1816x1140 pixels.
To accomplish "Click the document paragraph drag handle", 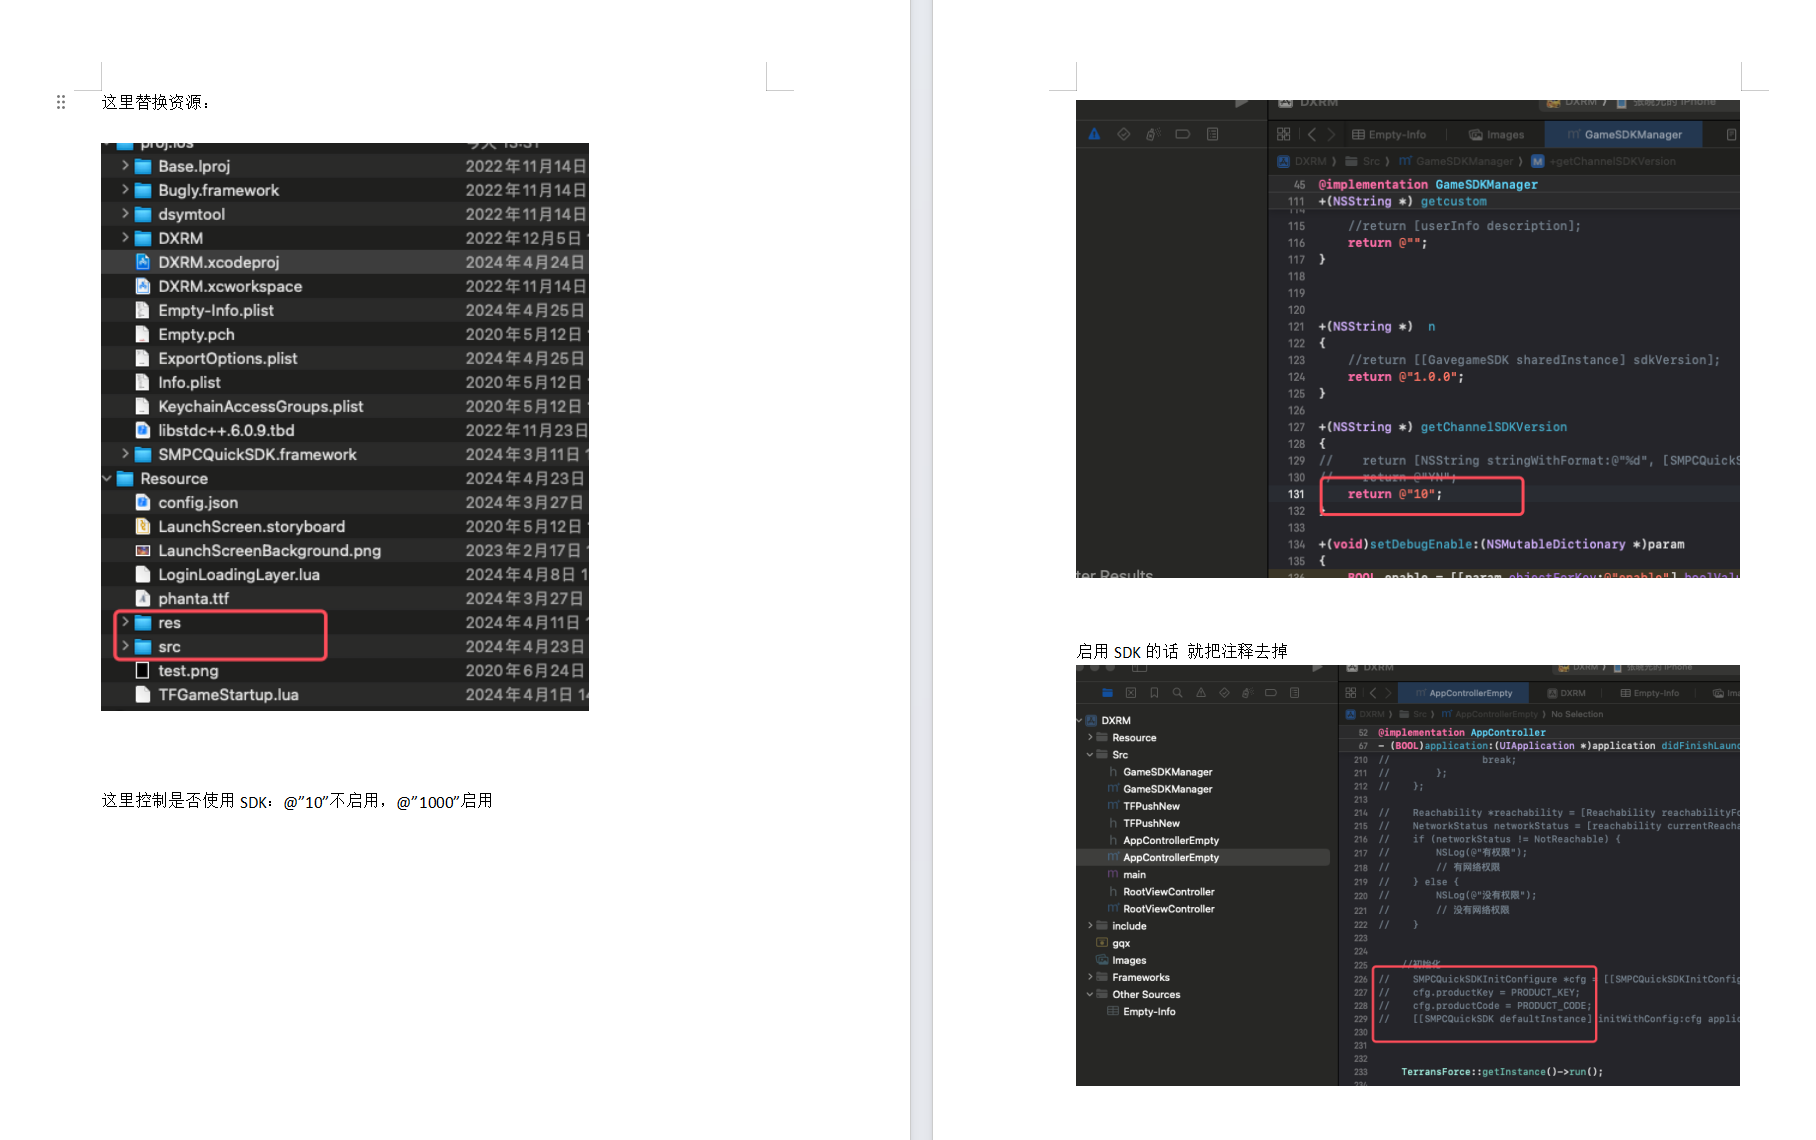I will coord(61,102).
